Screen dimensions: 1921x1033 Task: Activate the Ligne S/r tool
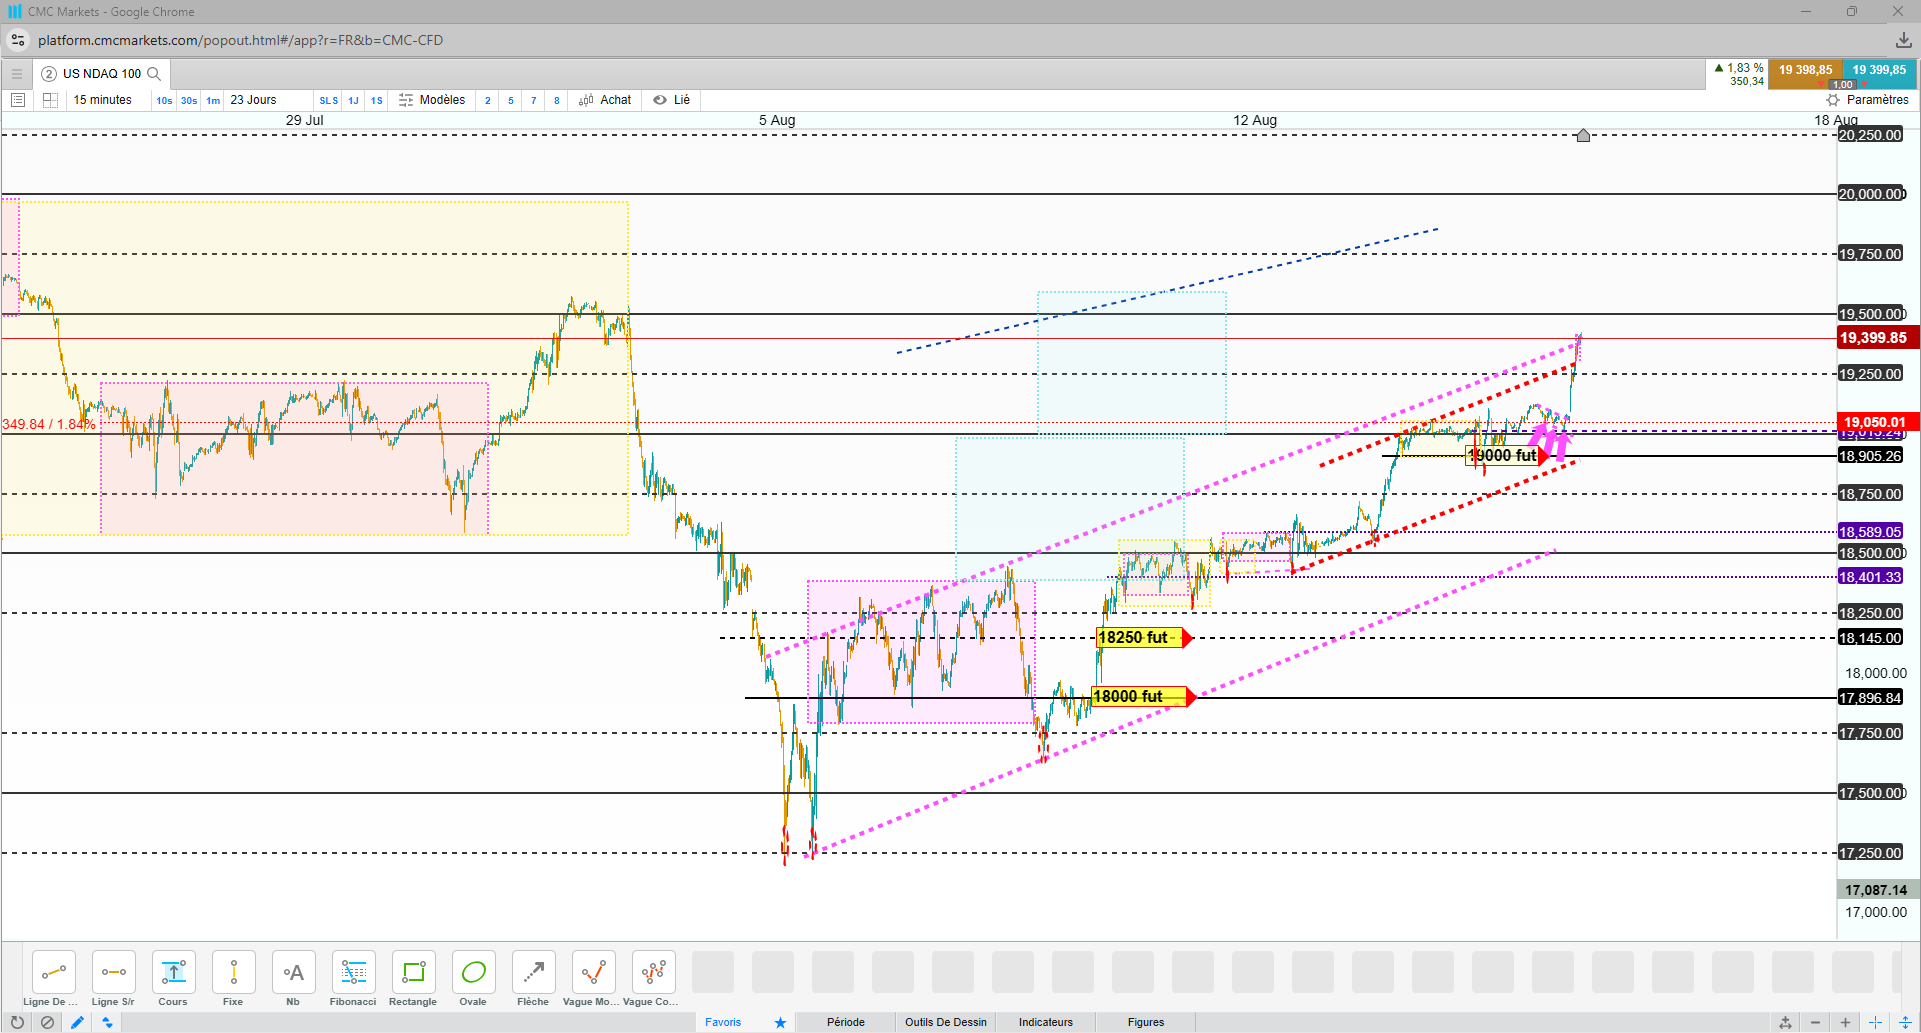coord(113,979)
